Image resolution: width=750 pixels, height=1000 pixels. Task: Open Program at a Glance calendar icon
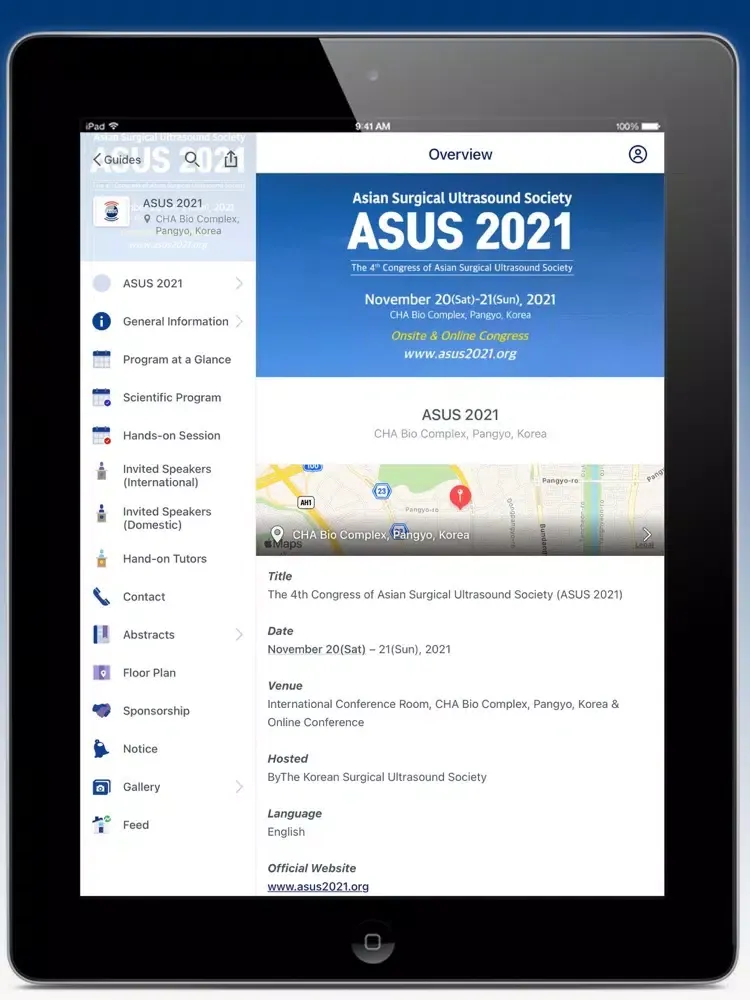pyautogui.click(x=102, y=359)
